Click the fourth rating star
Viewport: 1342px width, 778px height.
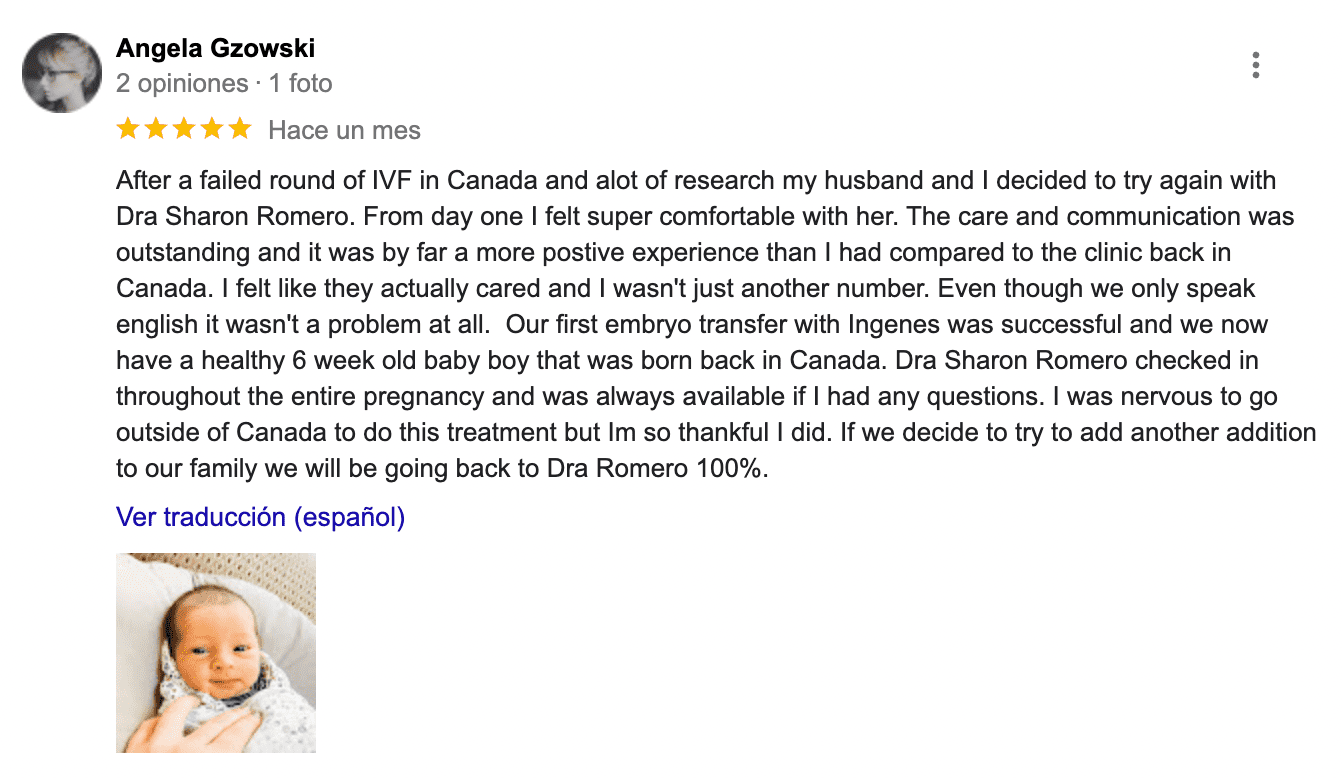(211, 129)
